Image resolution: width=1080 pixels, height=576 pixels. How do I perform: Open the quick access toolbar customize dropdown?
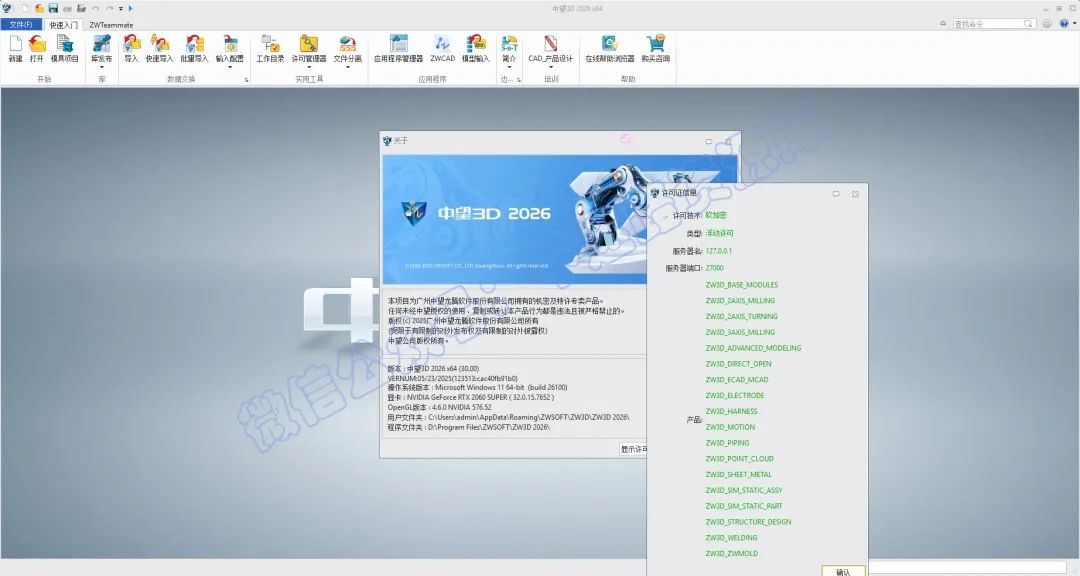tap(121, 8)
